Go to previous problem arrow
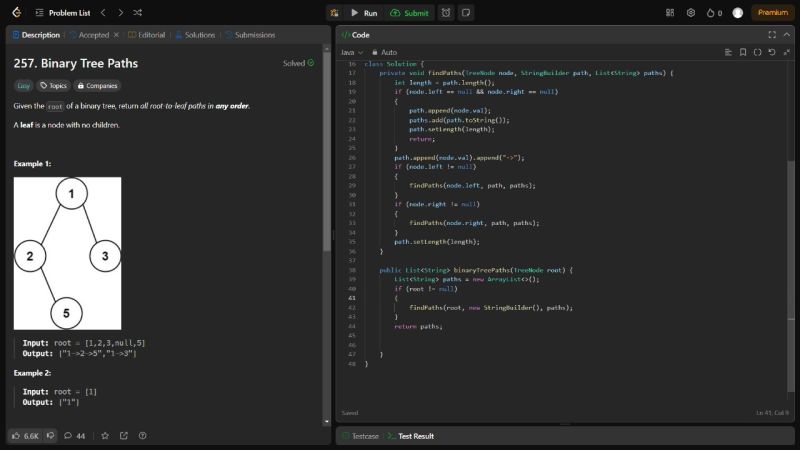 (x=103, y=12)
